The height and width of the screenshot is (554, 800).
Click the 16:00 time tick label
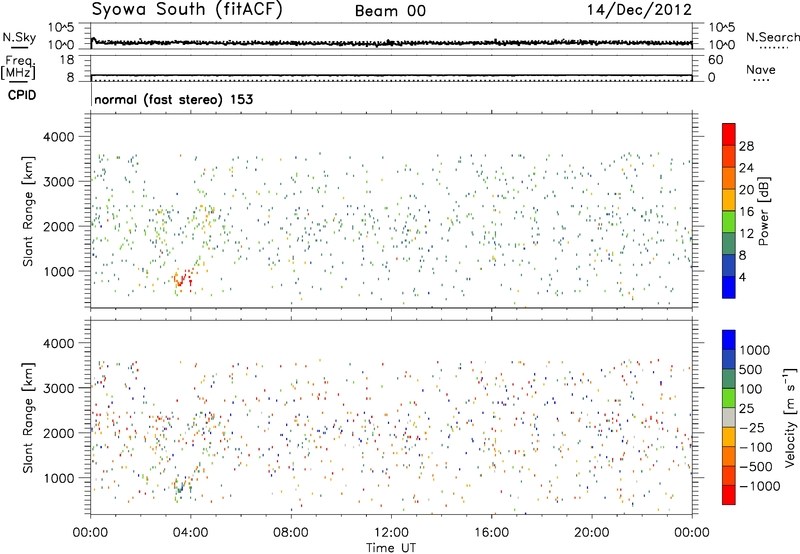coord(491,533)
